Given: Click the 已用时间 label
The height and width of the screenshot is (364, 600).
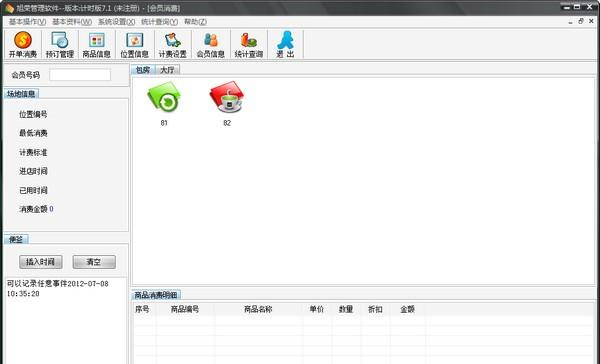Looking at the screenshot, I should 33,190.
